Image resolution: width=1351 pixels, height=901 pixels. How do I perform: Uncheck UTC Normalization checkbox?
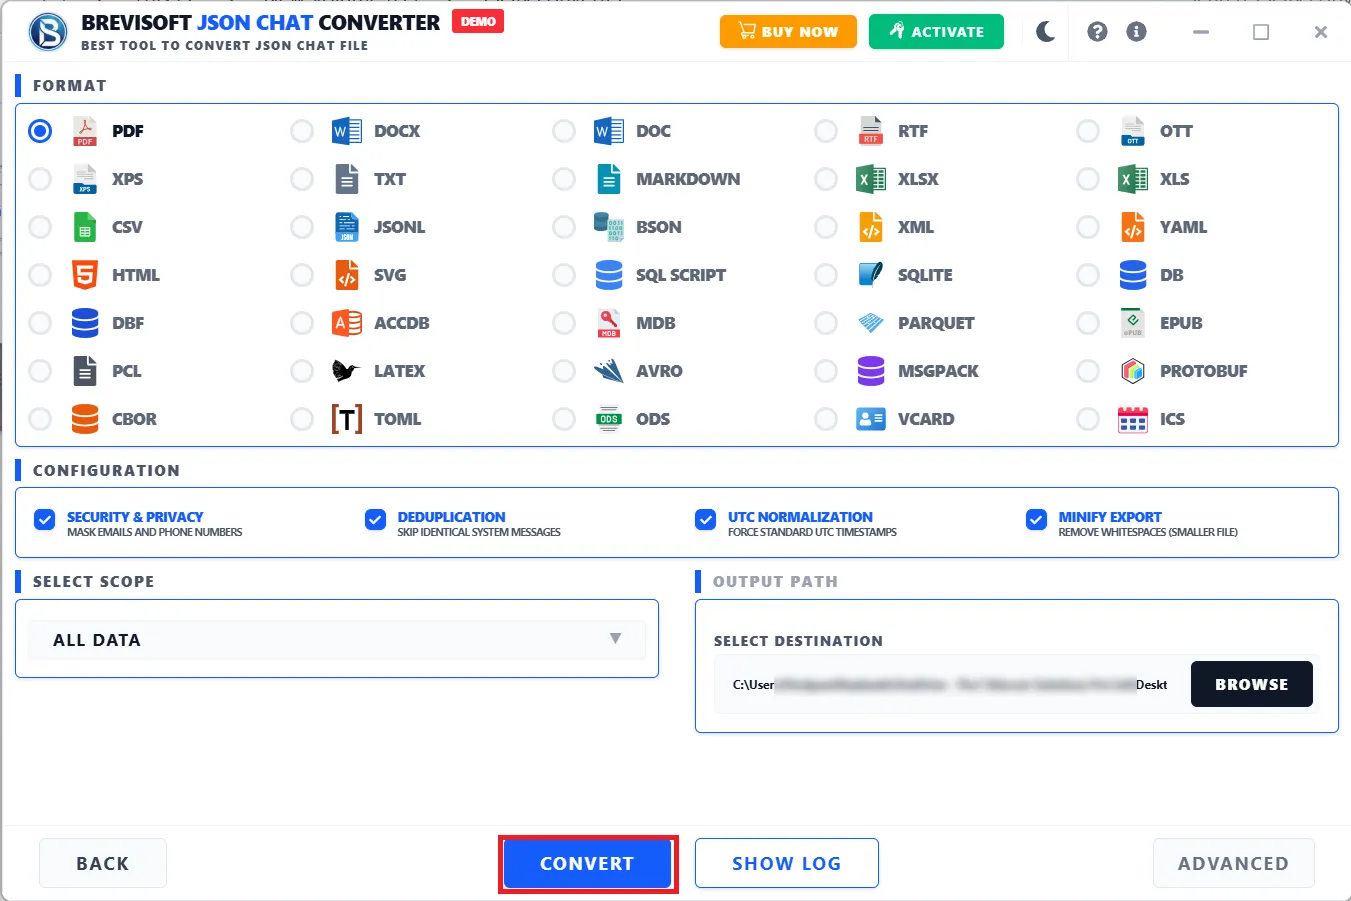pyautogui.click(x=706, y=519)
